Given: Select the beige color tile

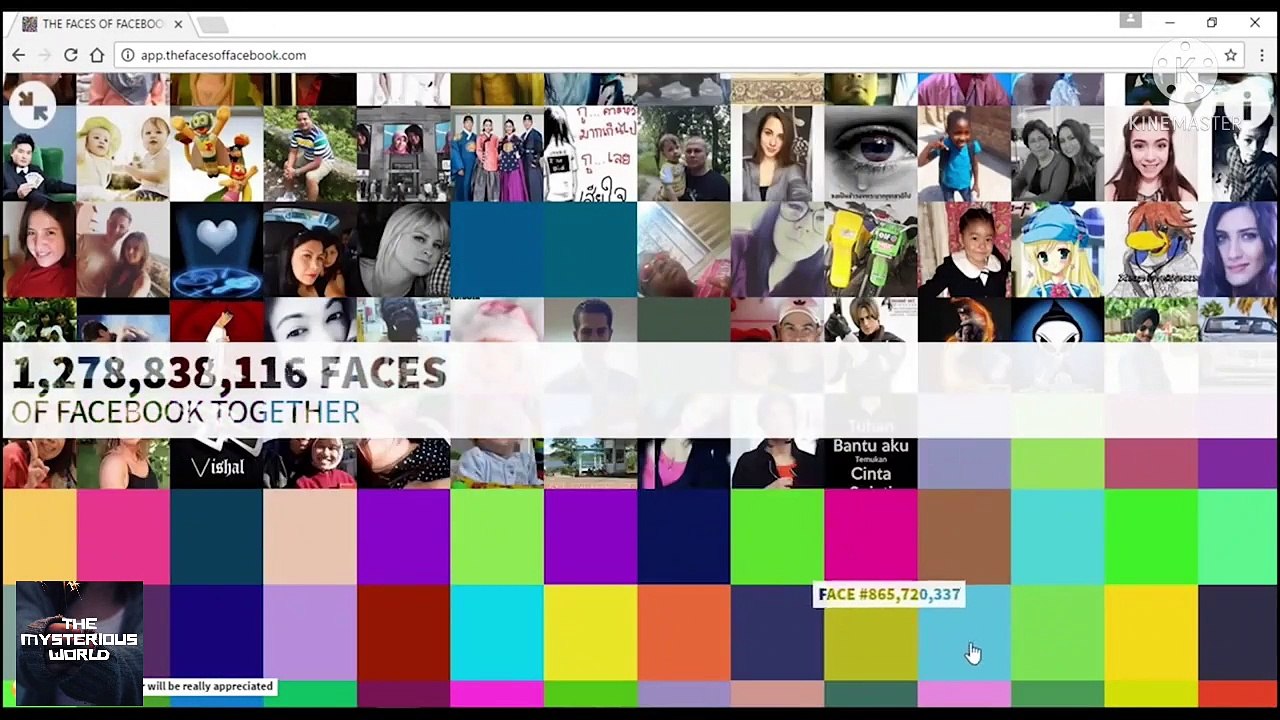Looking at the screenshot, I should 310,536.
